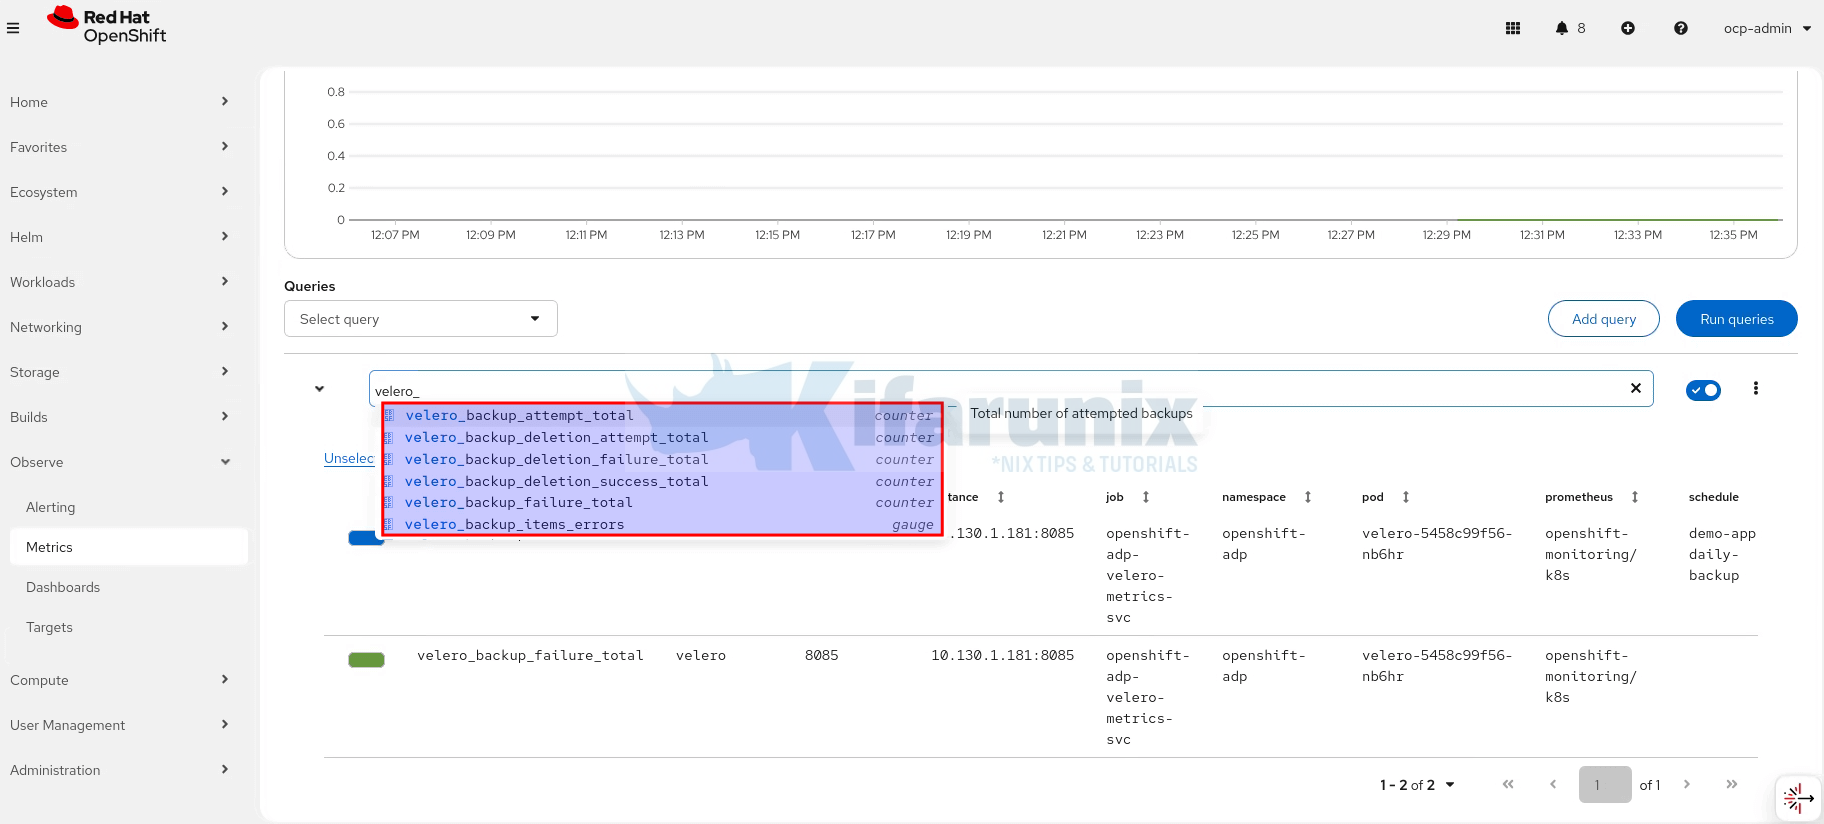Select velero_backup_items_errors suggestion

[662, 524]
